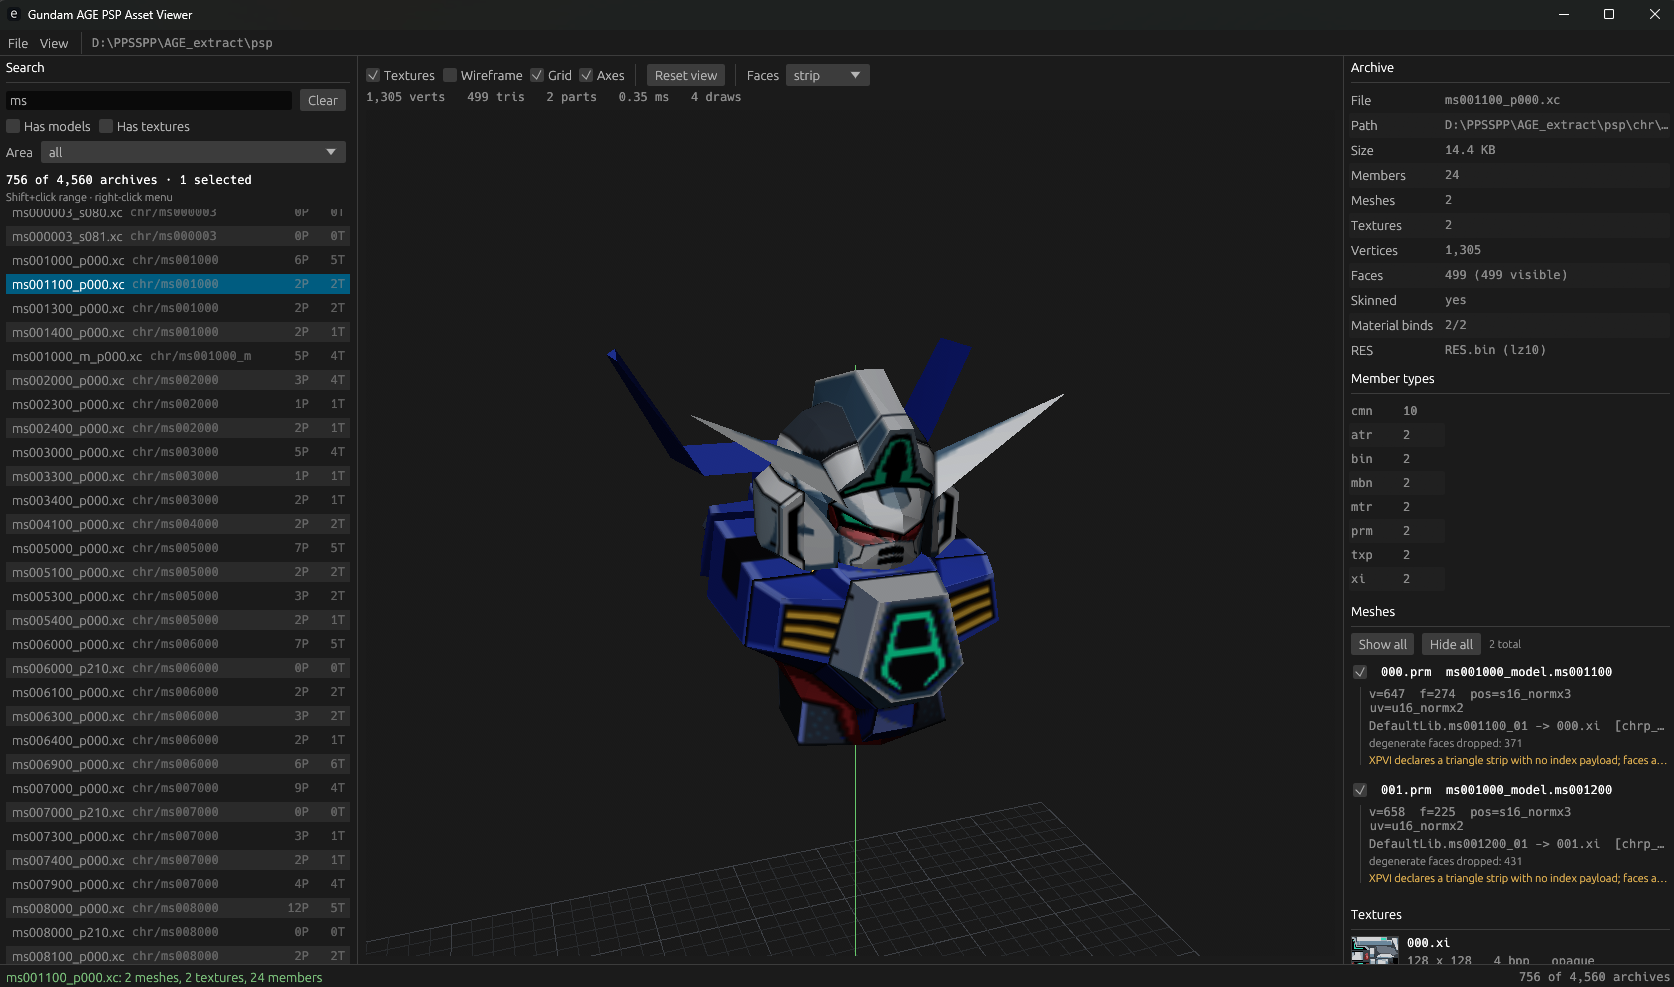
Task: Click the '756 of 4,560 archives · 1 selected' count
Action: (129, 180)
